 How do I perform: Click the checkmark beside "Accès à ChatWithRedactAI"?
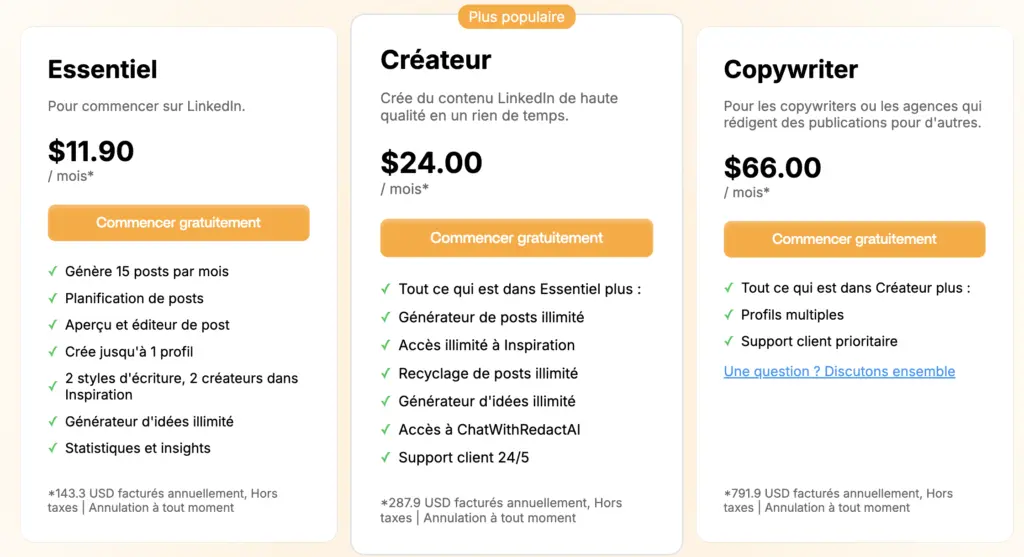coord(386,429)
